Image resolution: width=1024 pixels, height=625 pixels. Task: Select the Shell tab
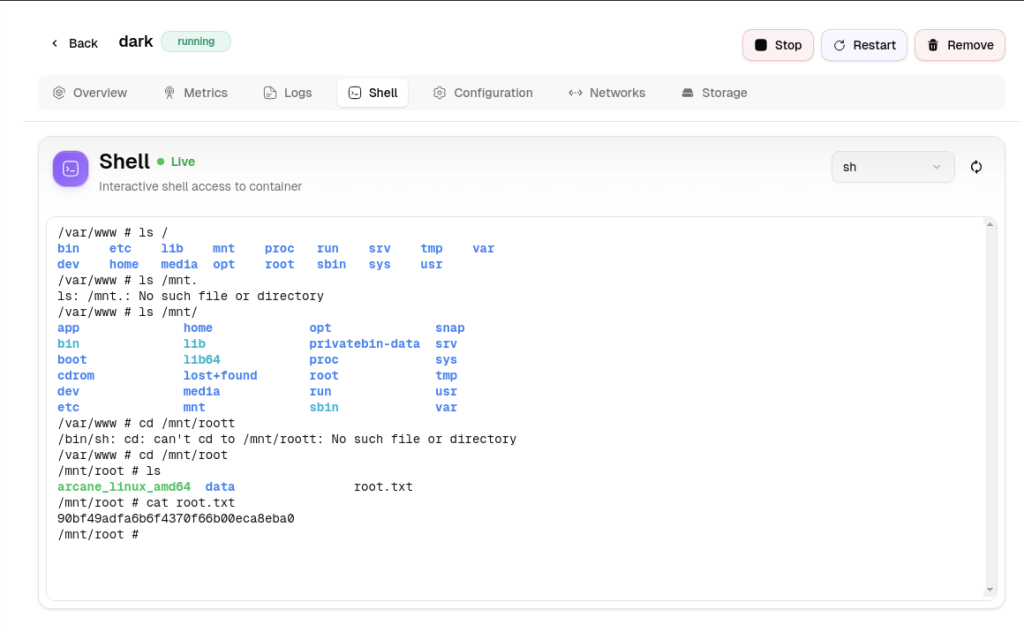373,93
